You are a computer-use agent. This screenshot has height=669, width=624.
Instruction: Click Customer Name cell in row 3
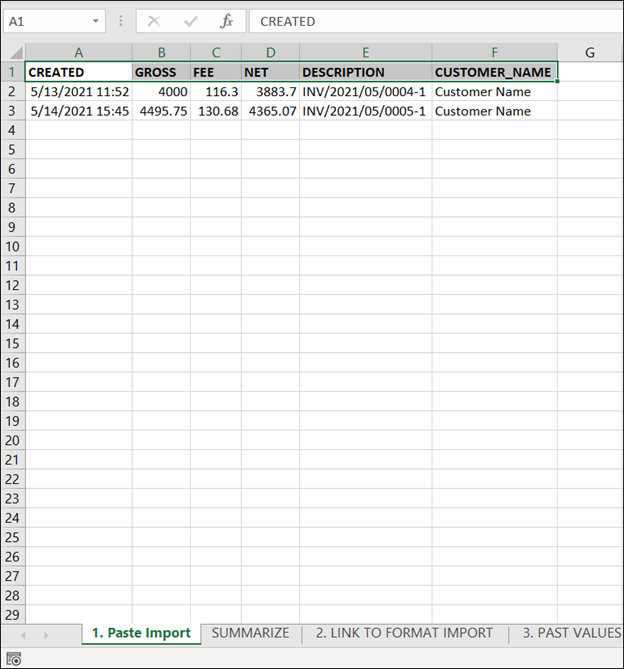click(x=494, y=111)
